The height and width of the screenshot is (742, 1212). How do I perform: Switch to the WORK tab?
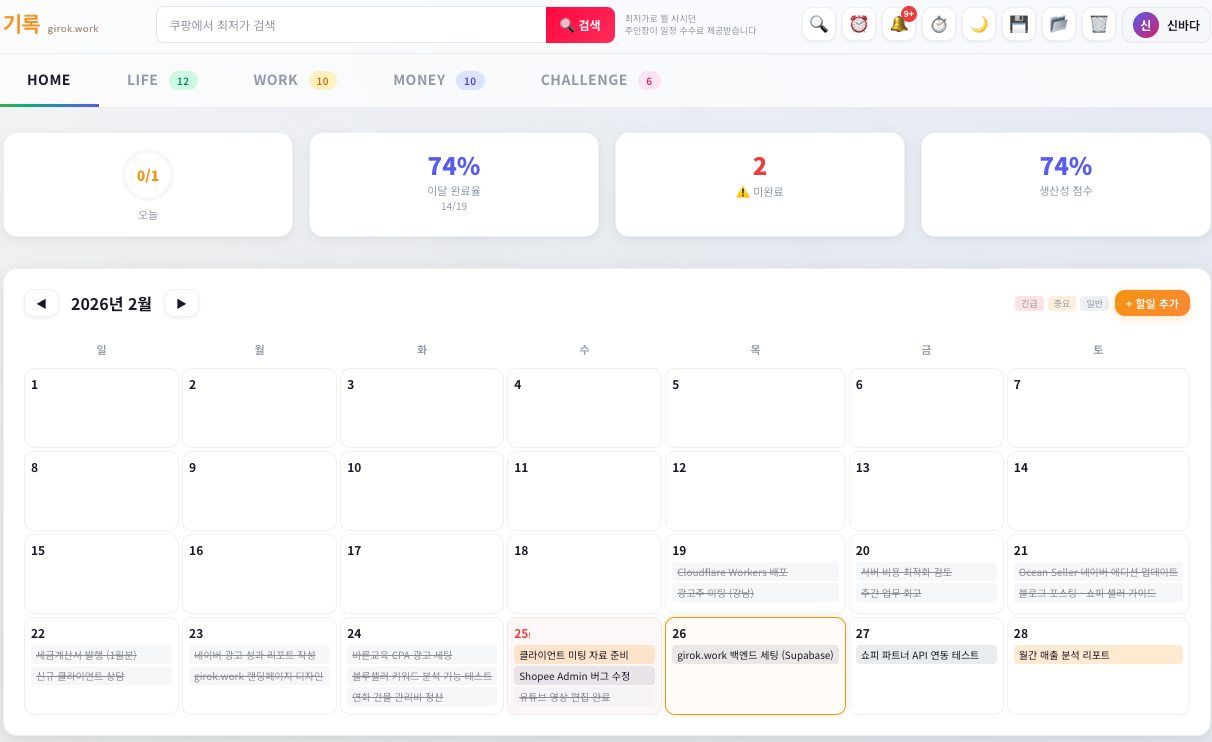click(x=277, y=79)
